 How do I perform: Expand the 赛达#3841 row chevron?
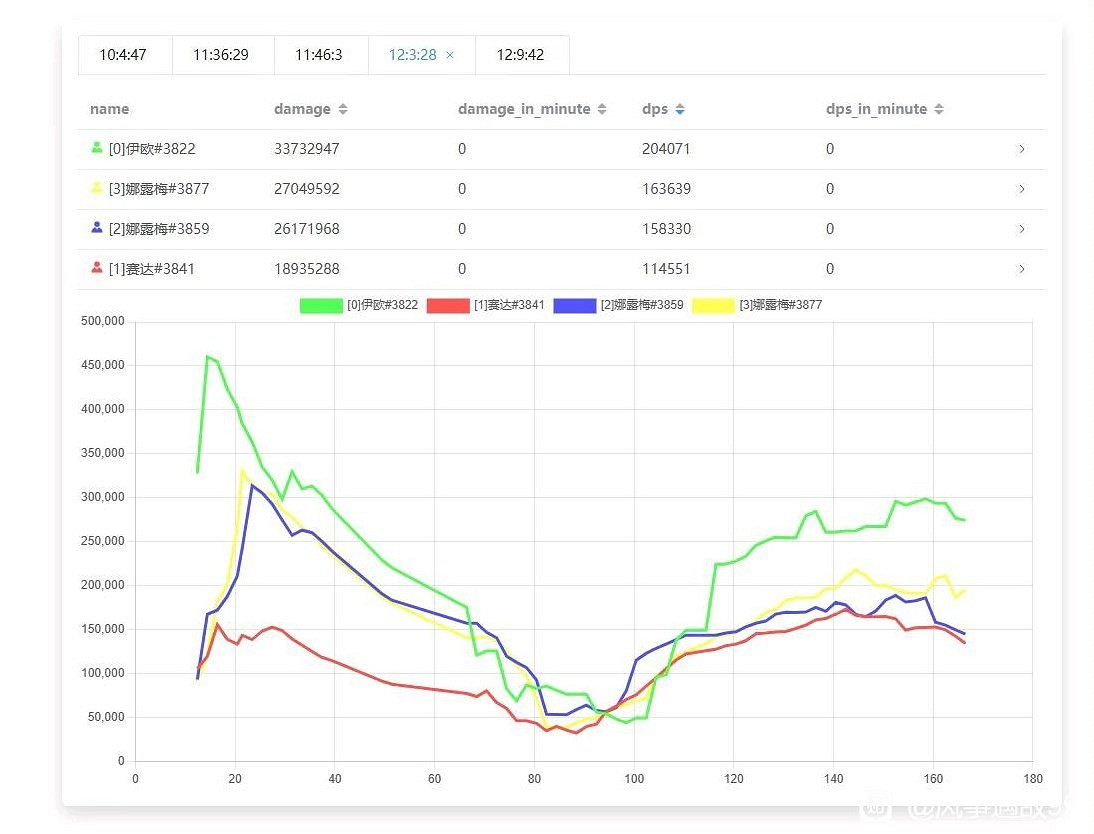tap(1021, 269)
